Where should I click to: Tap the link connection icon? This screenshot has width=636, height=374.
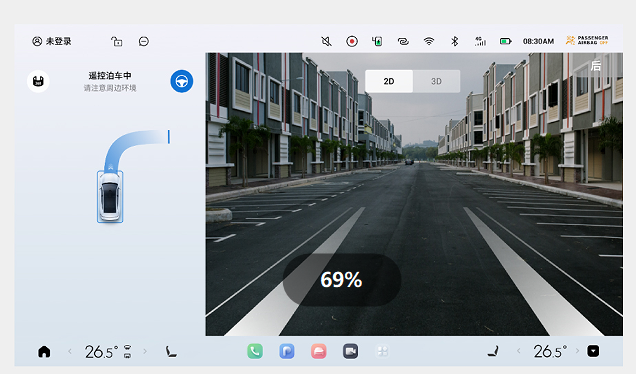(403, 41)
